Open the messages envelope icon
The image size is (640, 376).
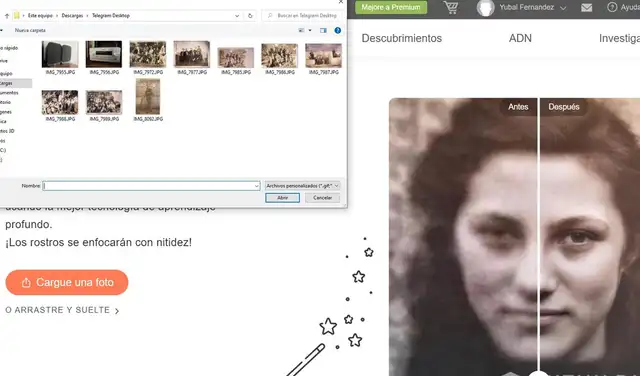(x=587, y=7)
